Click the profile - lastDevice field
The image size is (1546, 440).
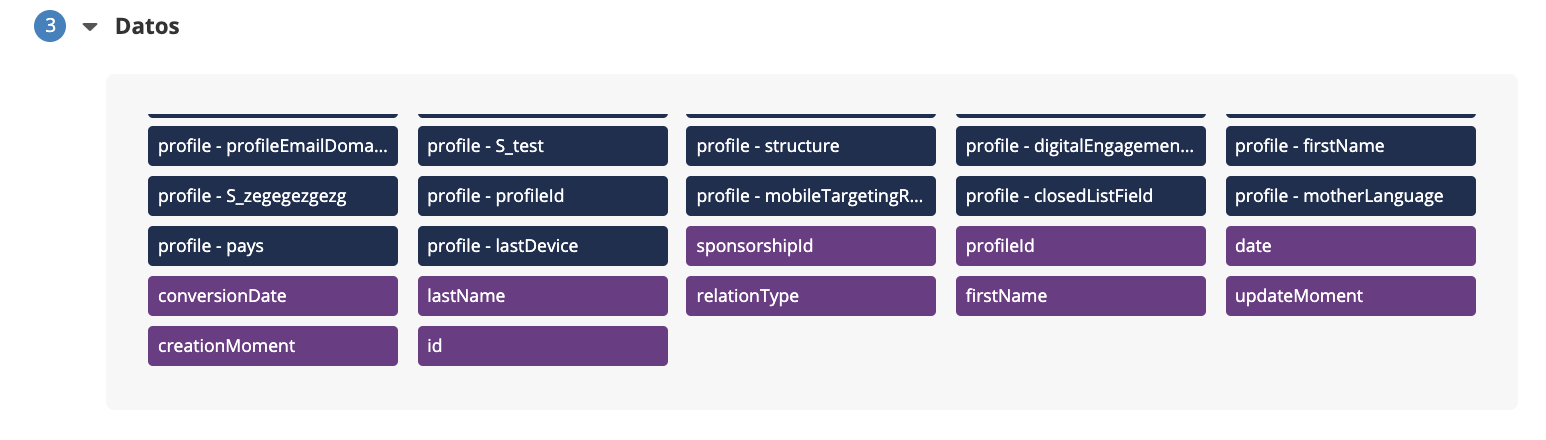tap(542, 246)
